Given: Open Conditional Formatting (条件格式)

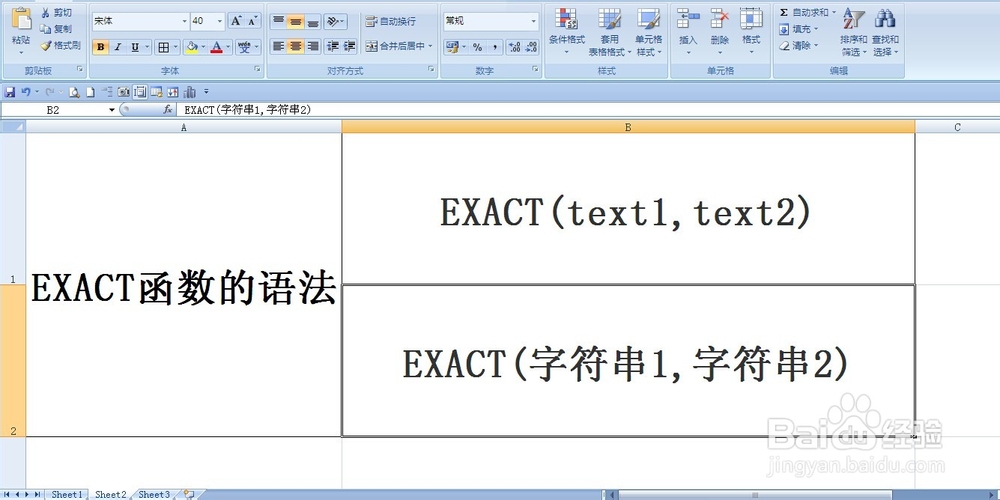Looking at the screenshot, I should tap(566, 32).
